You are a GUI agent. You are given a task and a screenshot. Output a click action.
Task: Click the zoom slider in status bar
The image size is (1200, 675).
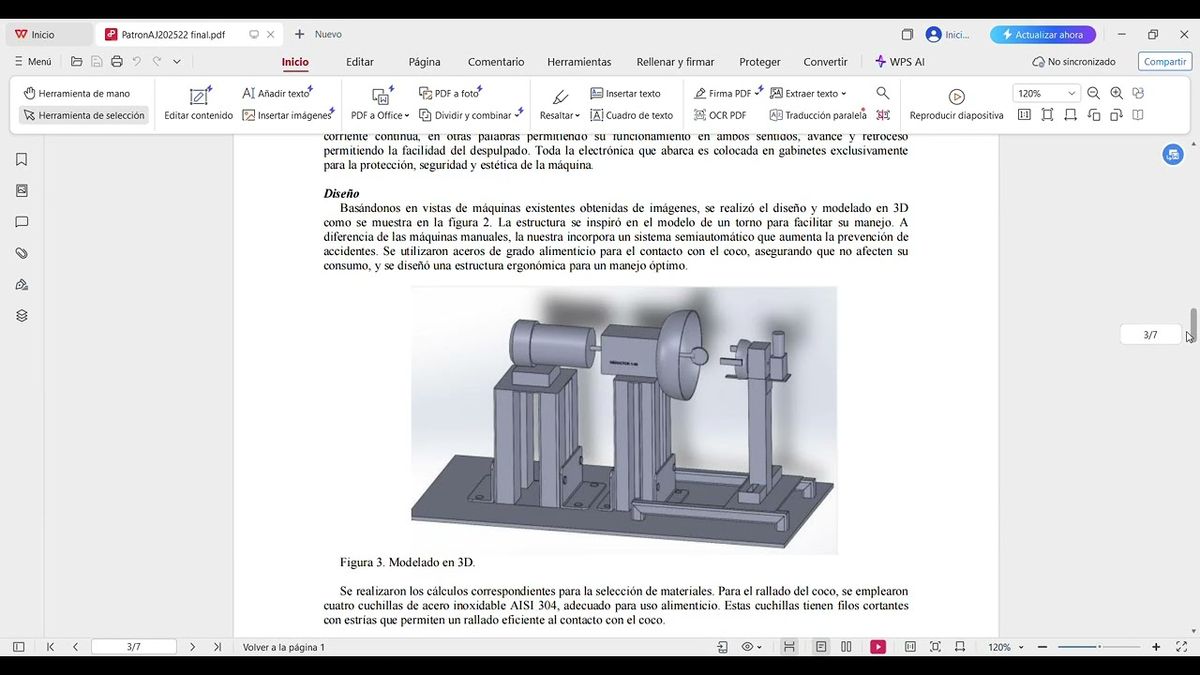(x=1099, y=647)
